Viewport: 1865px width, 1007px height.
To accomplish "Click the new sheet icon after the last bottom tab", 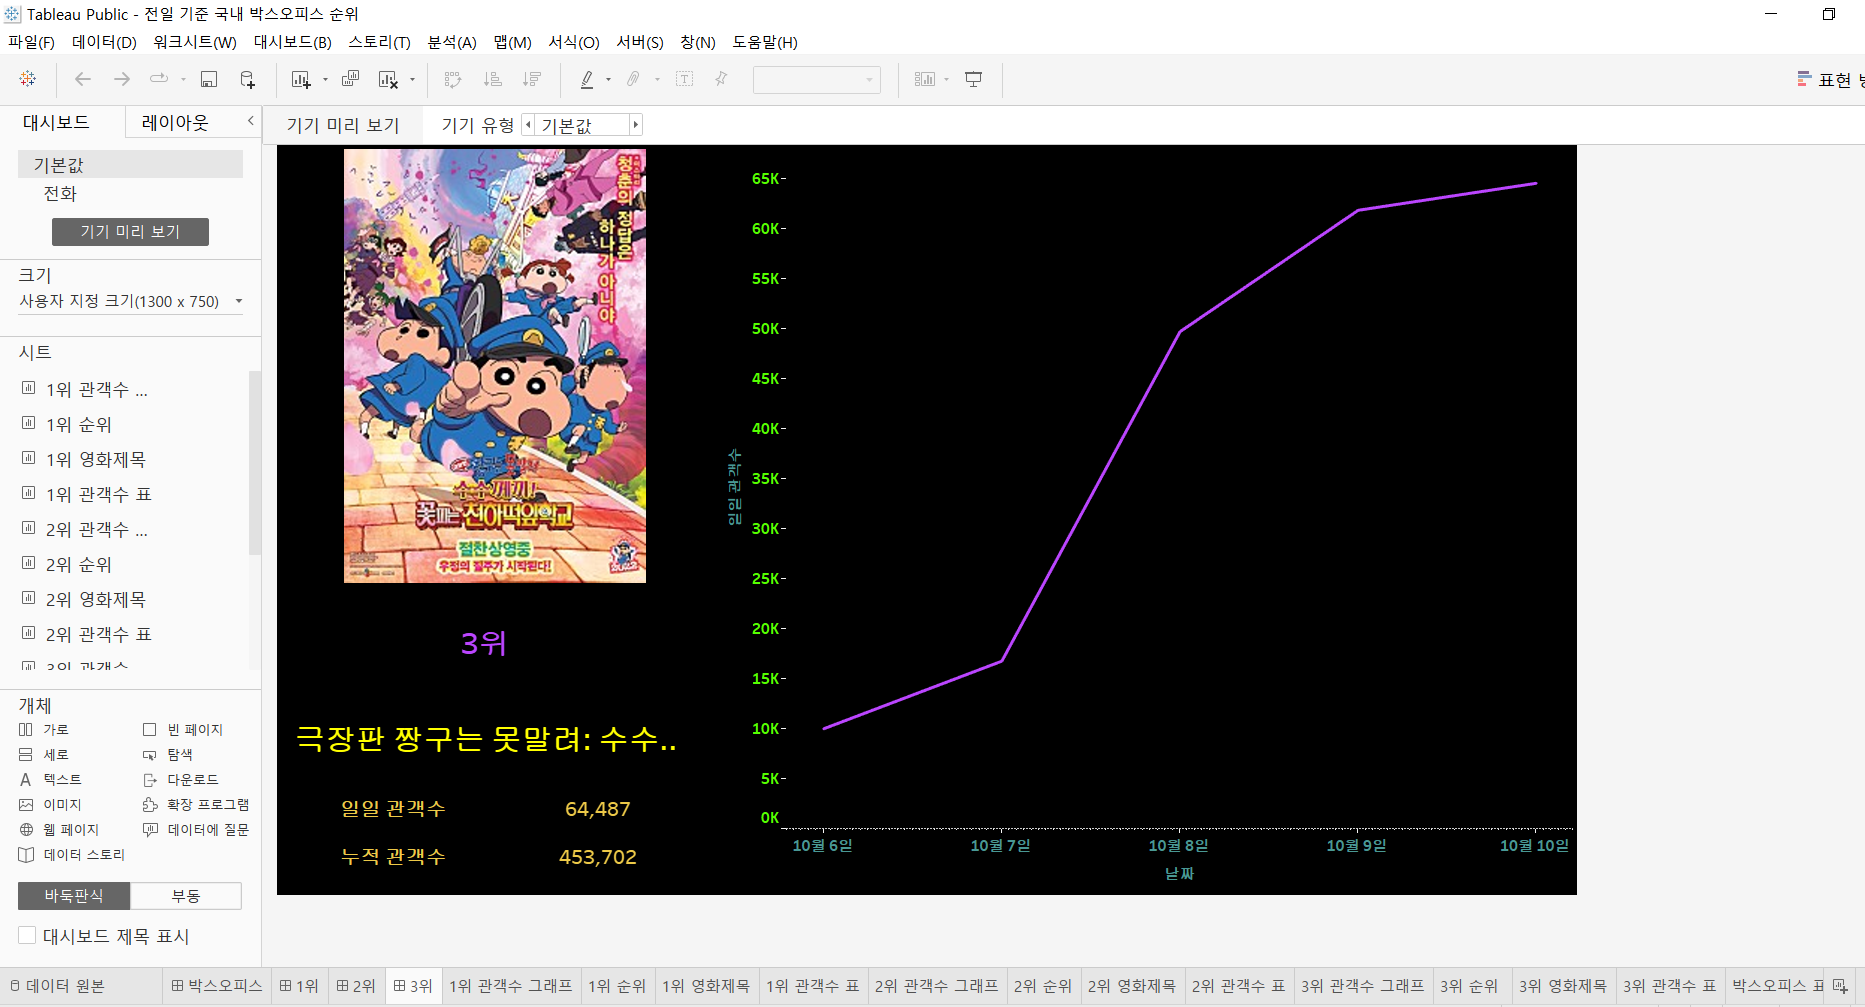I will (x=1840, y=986).
